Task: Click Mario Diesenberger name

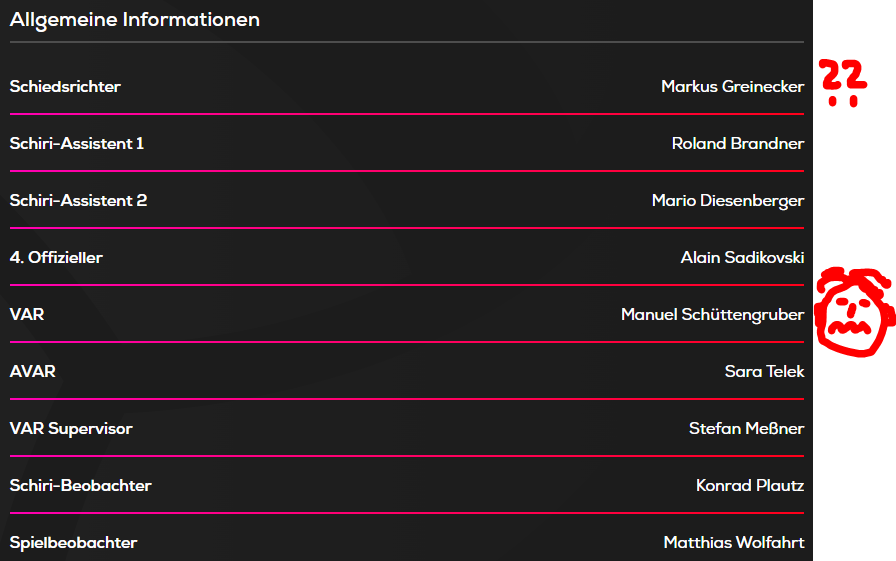Action: (727, 201)
